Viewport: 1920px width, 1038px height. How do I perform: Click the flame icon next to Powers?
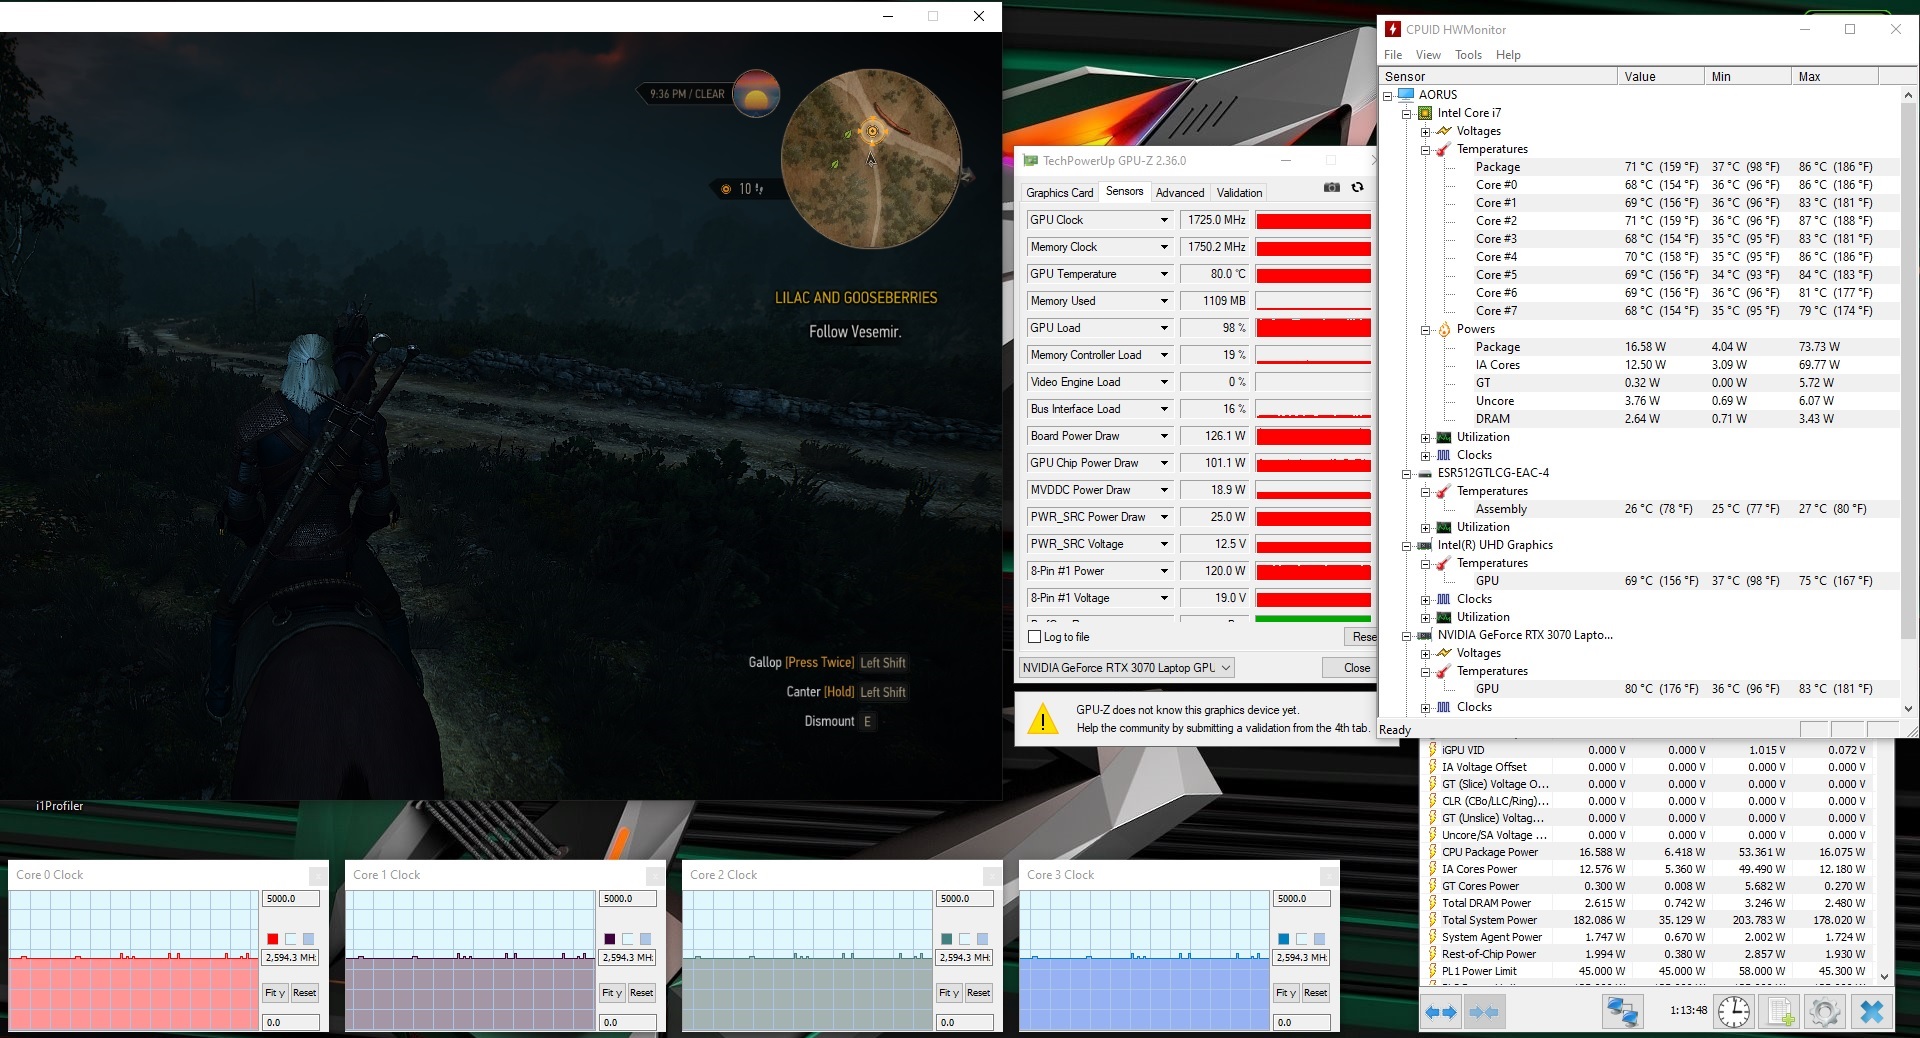pos(1444,329)
